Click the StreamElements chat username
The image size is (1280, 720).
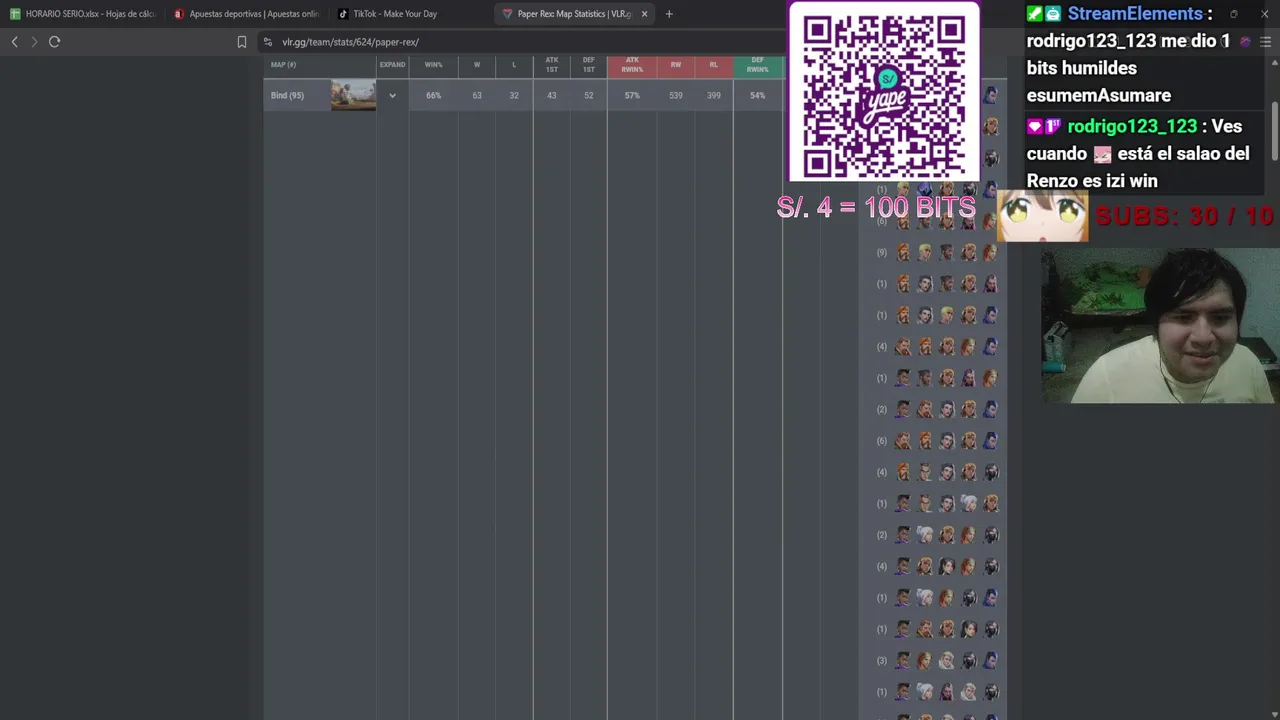coord(1135,14)
